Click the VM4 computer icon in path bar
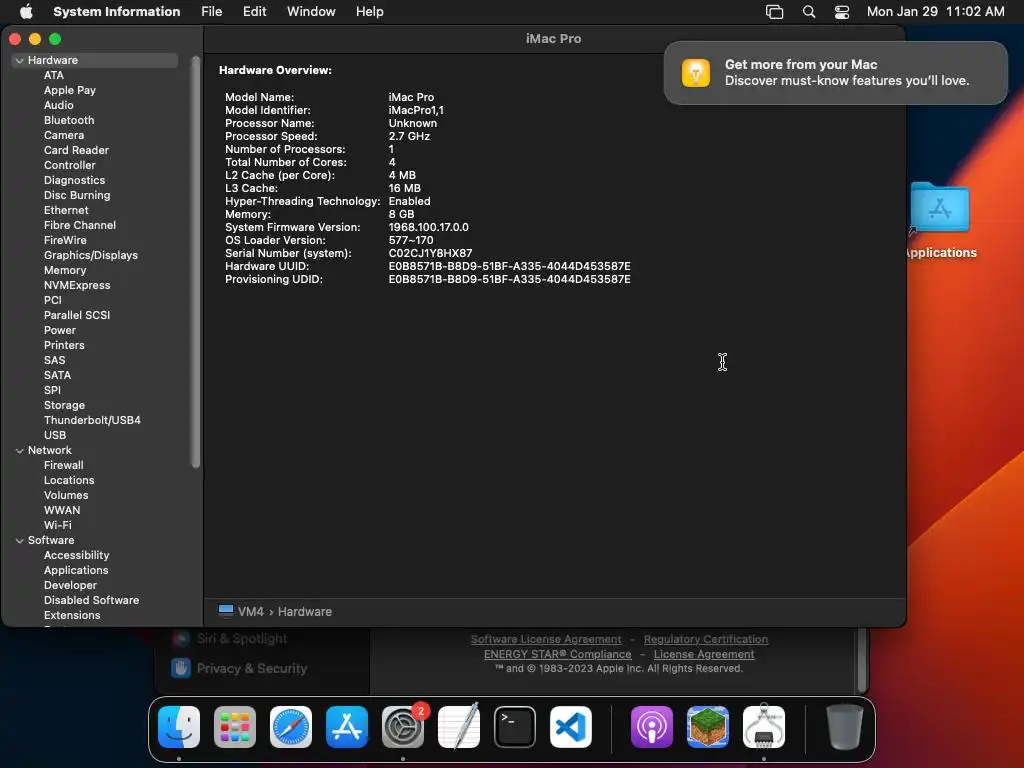 pos(226,611)
